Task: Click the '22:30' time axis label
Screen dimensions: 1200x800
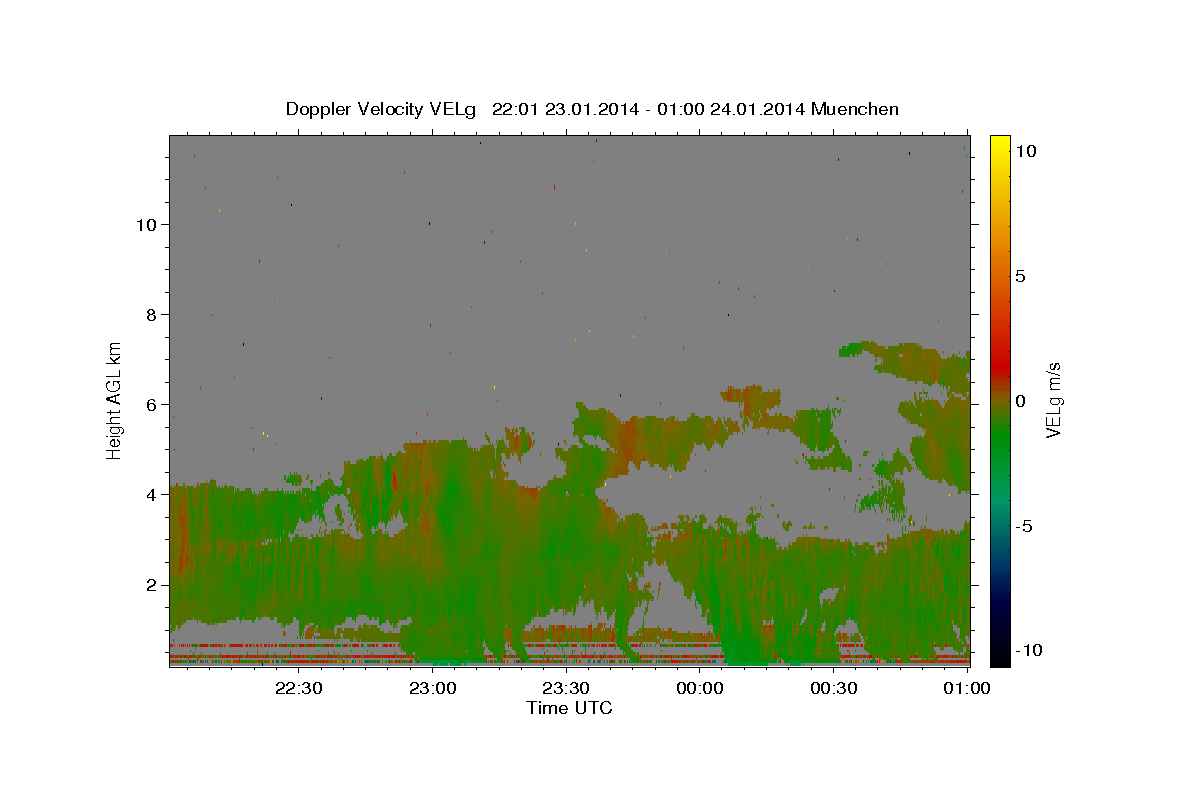Action: (298, 688)
